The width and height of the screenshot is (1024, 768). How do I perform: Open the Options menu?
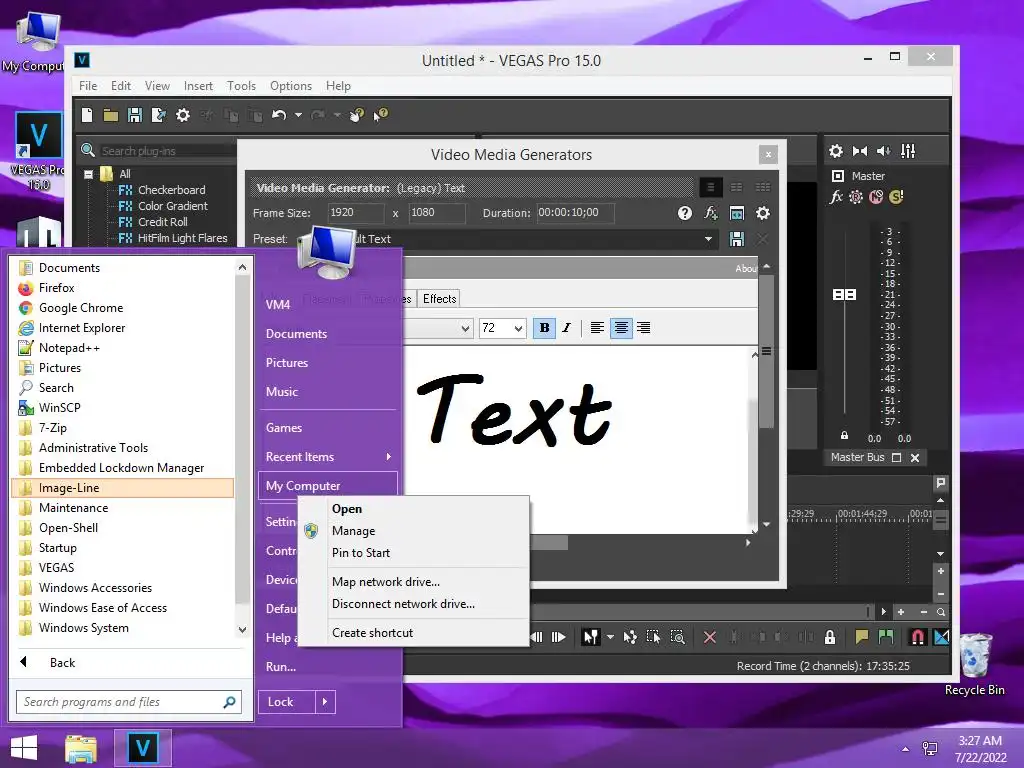(x=291, y=86)
